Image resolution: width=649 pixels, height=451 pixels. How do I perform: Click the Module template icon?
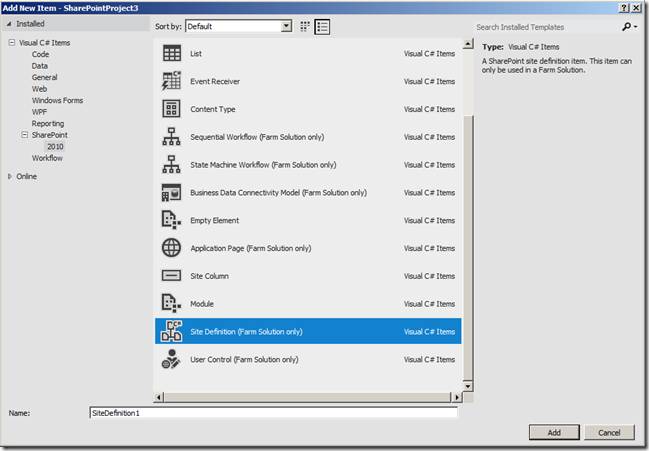coord(171,304)
